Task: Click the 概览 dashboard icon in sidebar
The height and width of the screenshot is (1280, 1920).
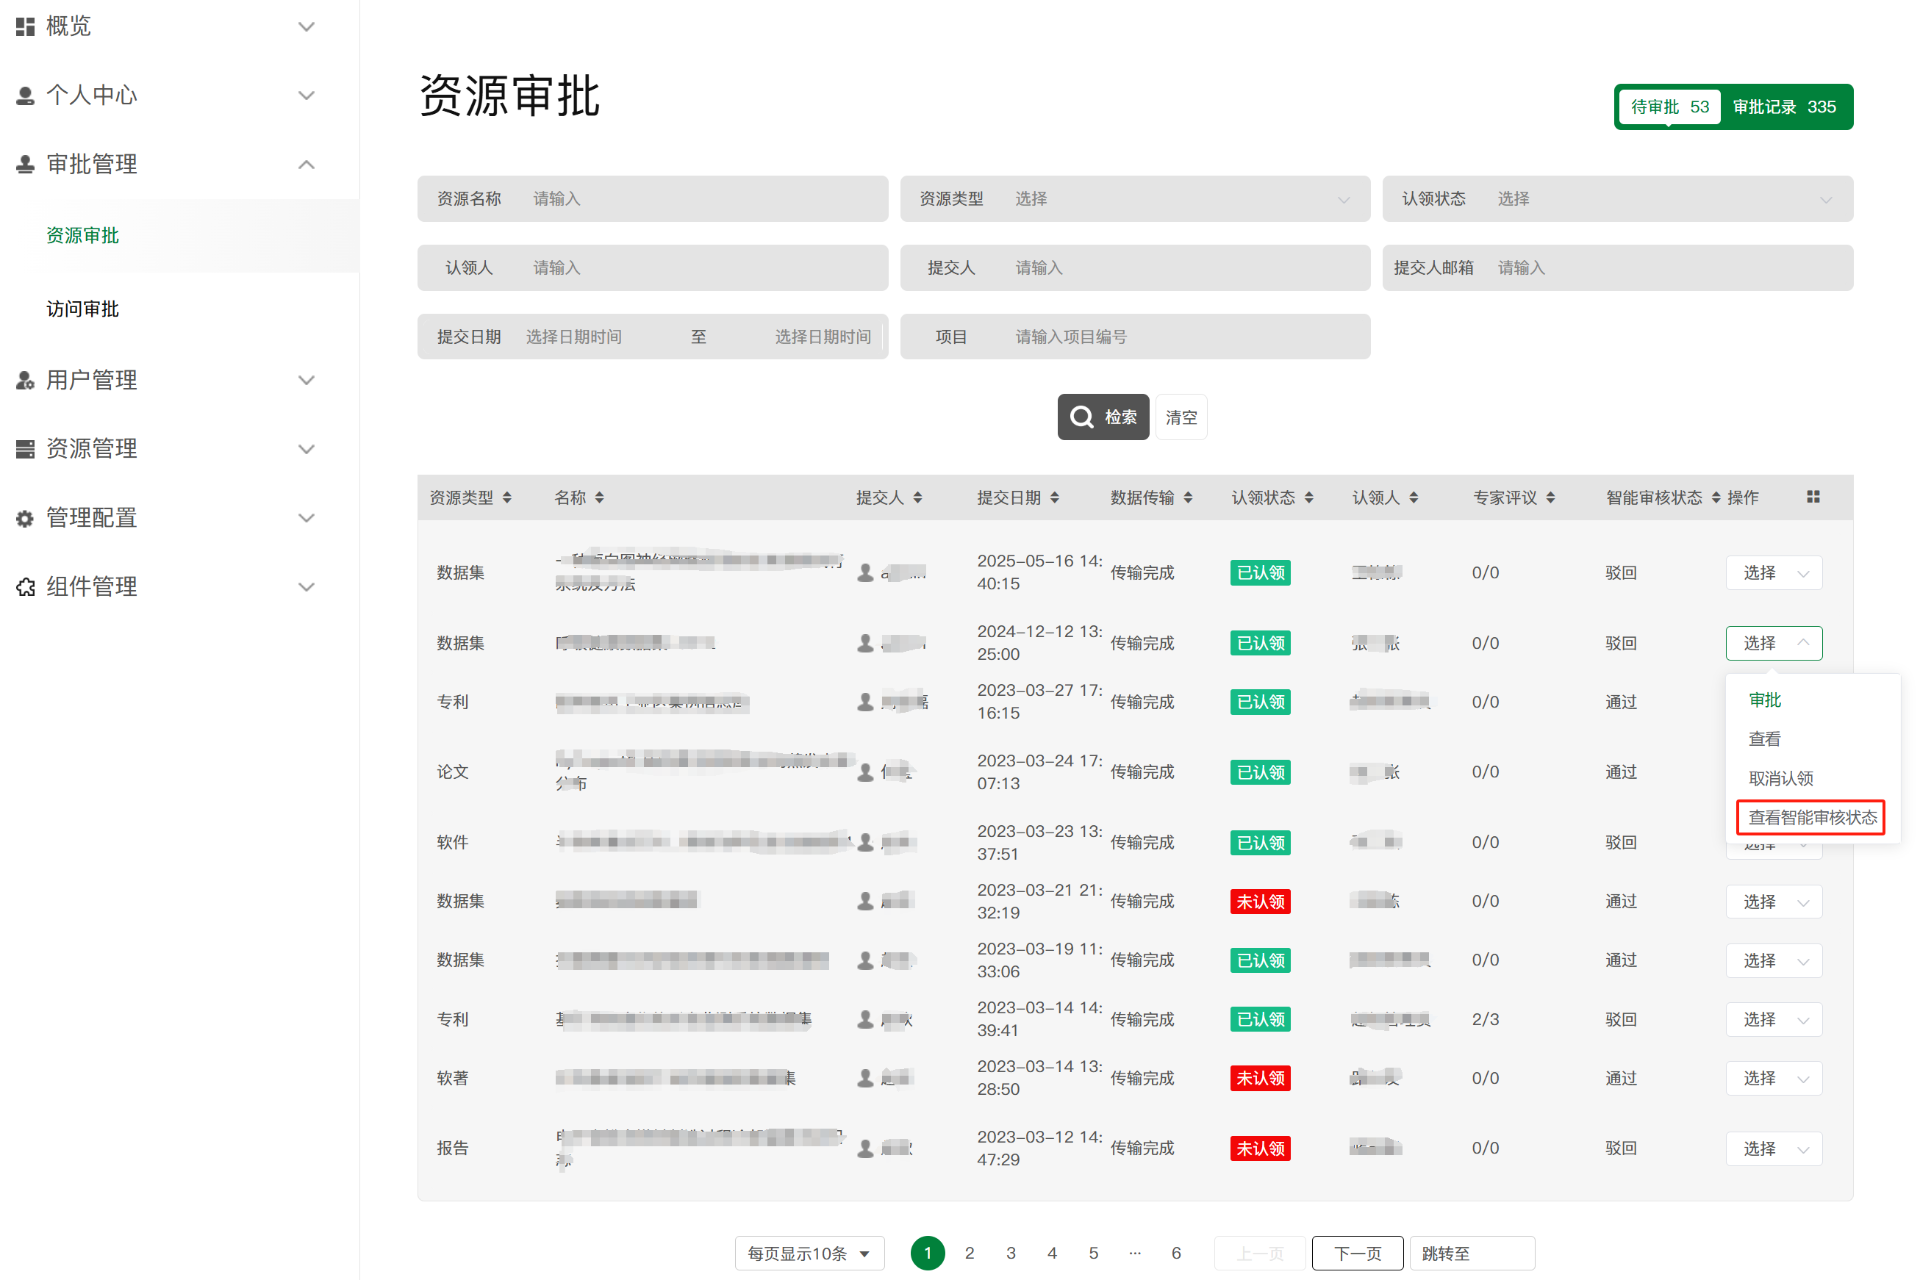Action: click(25, 26)
